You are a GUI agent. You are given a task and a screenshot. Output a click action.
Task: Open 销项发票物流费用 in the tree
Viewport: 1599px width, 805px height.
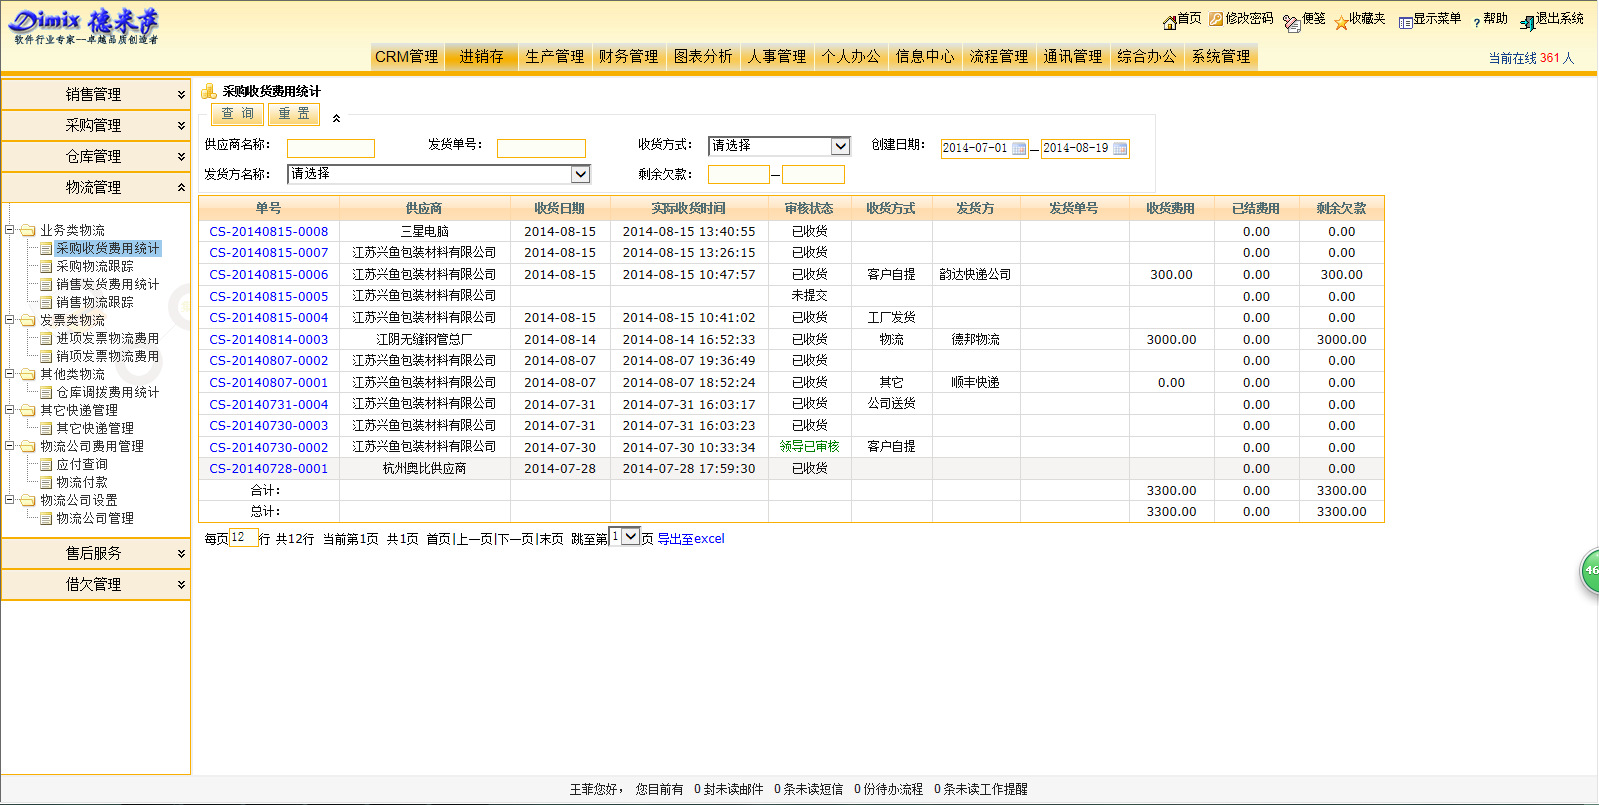107,356
